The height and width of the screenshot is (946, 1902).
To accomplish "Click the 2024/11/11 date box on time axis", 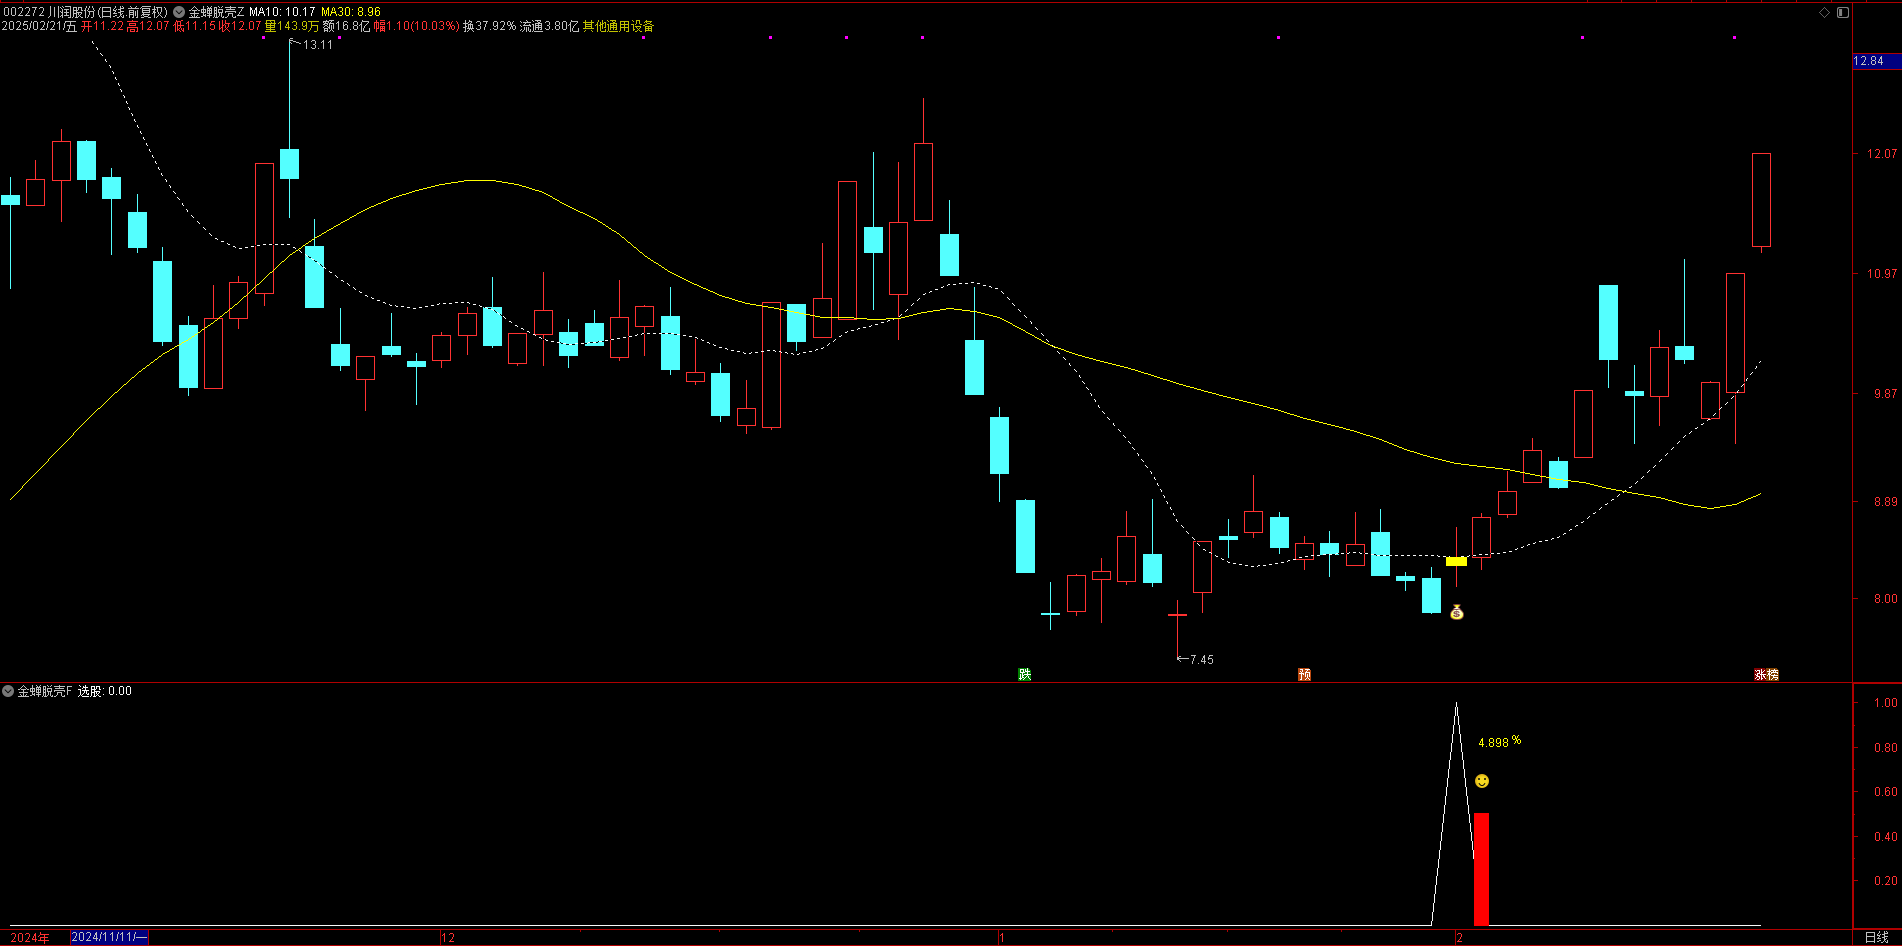I will (109, 937).
